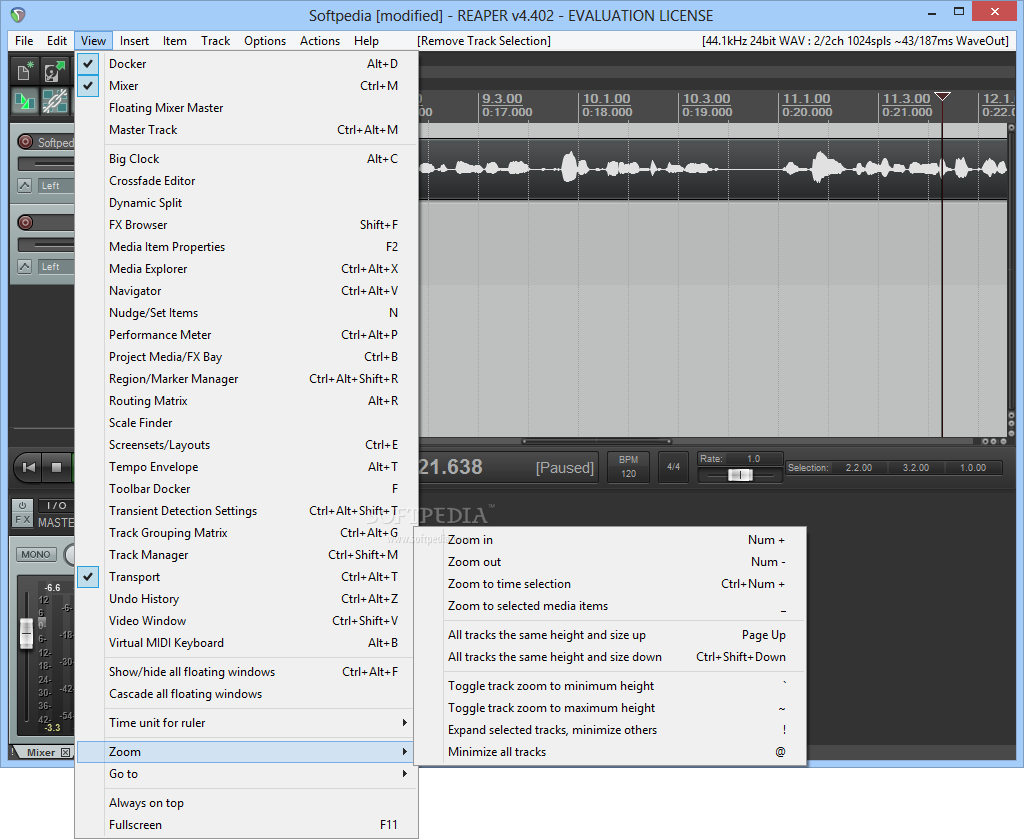
Task: Open the master track FX button
Action: (22, 520)
